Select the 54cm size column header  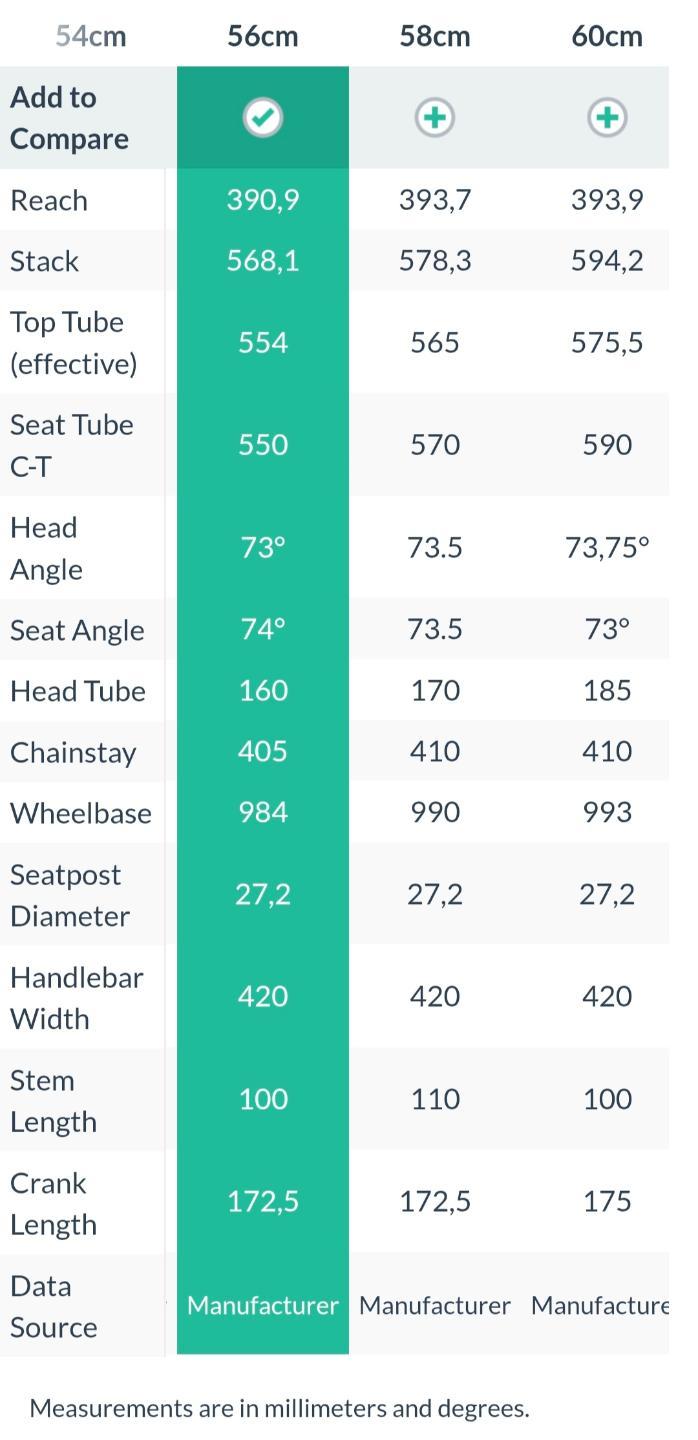pos(91,37)
